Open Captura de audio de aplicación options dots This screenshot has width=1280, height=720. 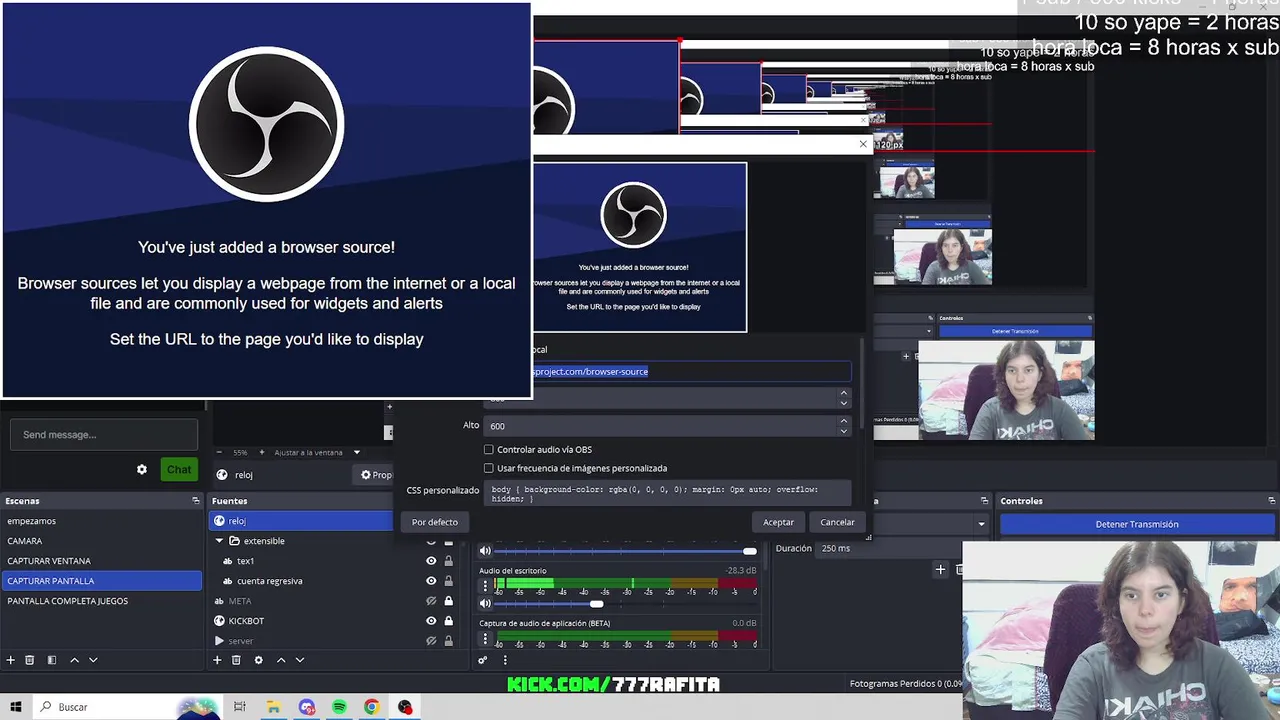coord(486,638)
